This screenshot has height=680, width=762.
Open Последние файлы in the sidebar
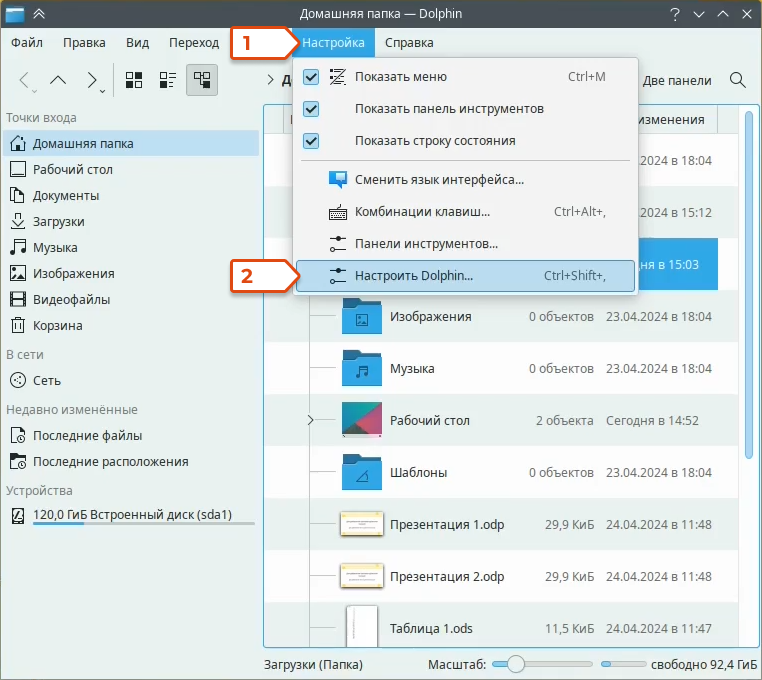(131, 436)
